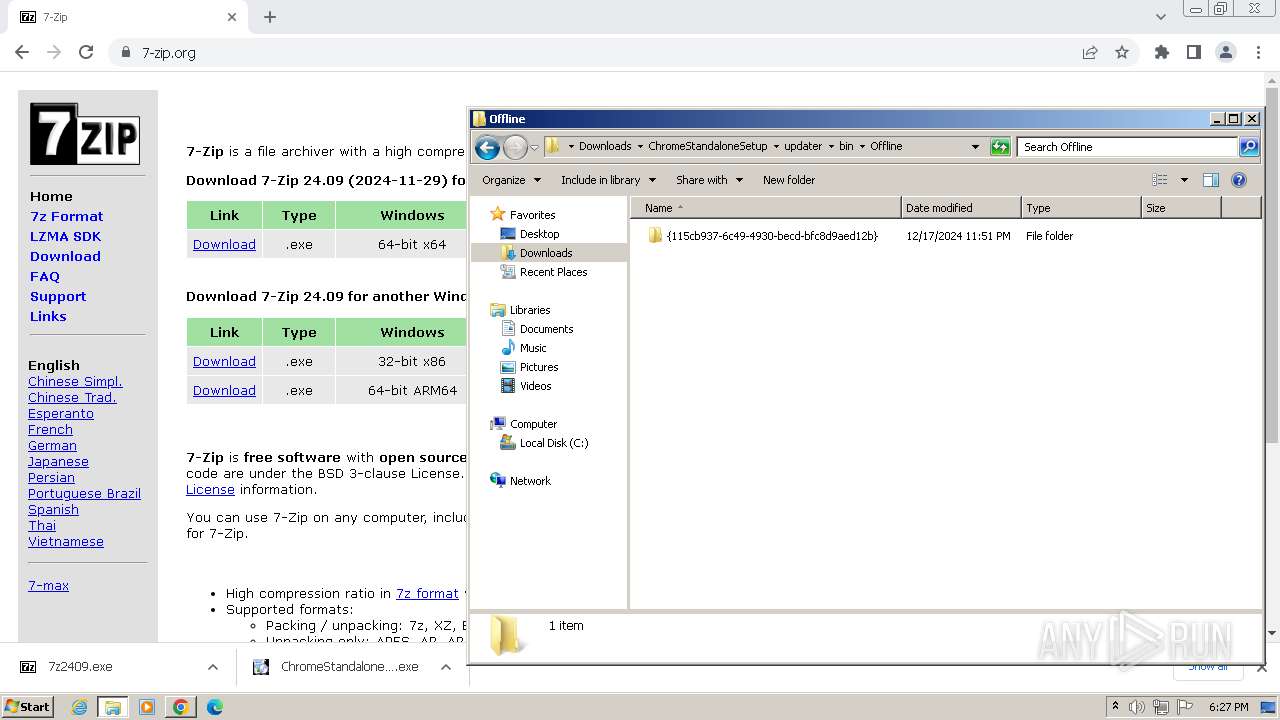
Task: Click New folder in Explorer toolbar
Action: click(789, 180)
